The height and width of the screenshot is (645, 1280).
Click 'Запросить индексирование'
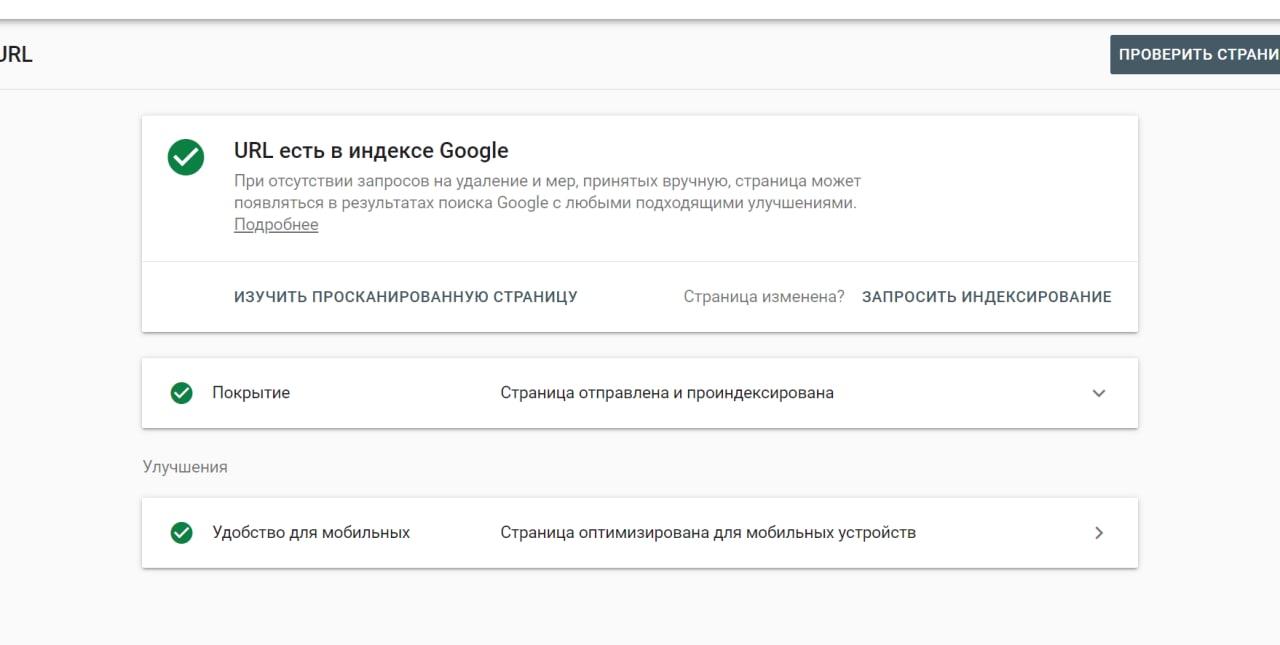(987, 297)
